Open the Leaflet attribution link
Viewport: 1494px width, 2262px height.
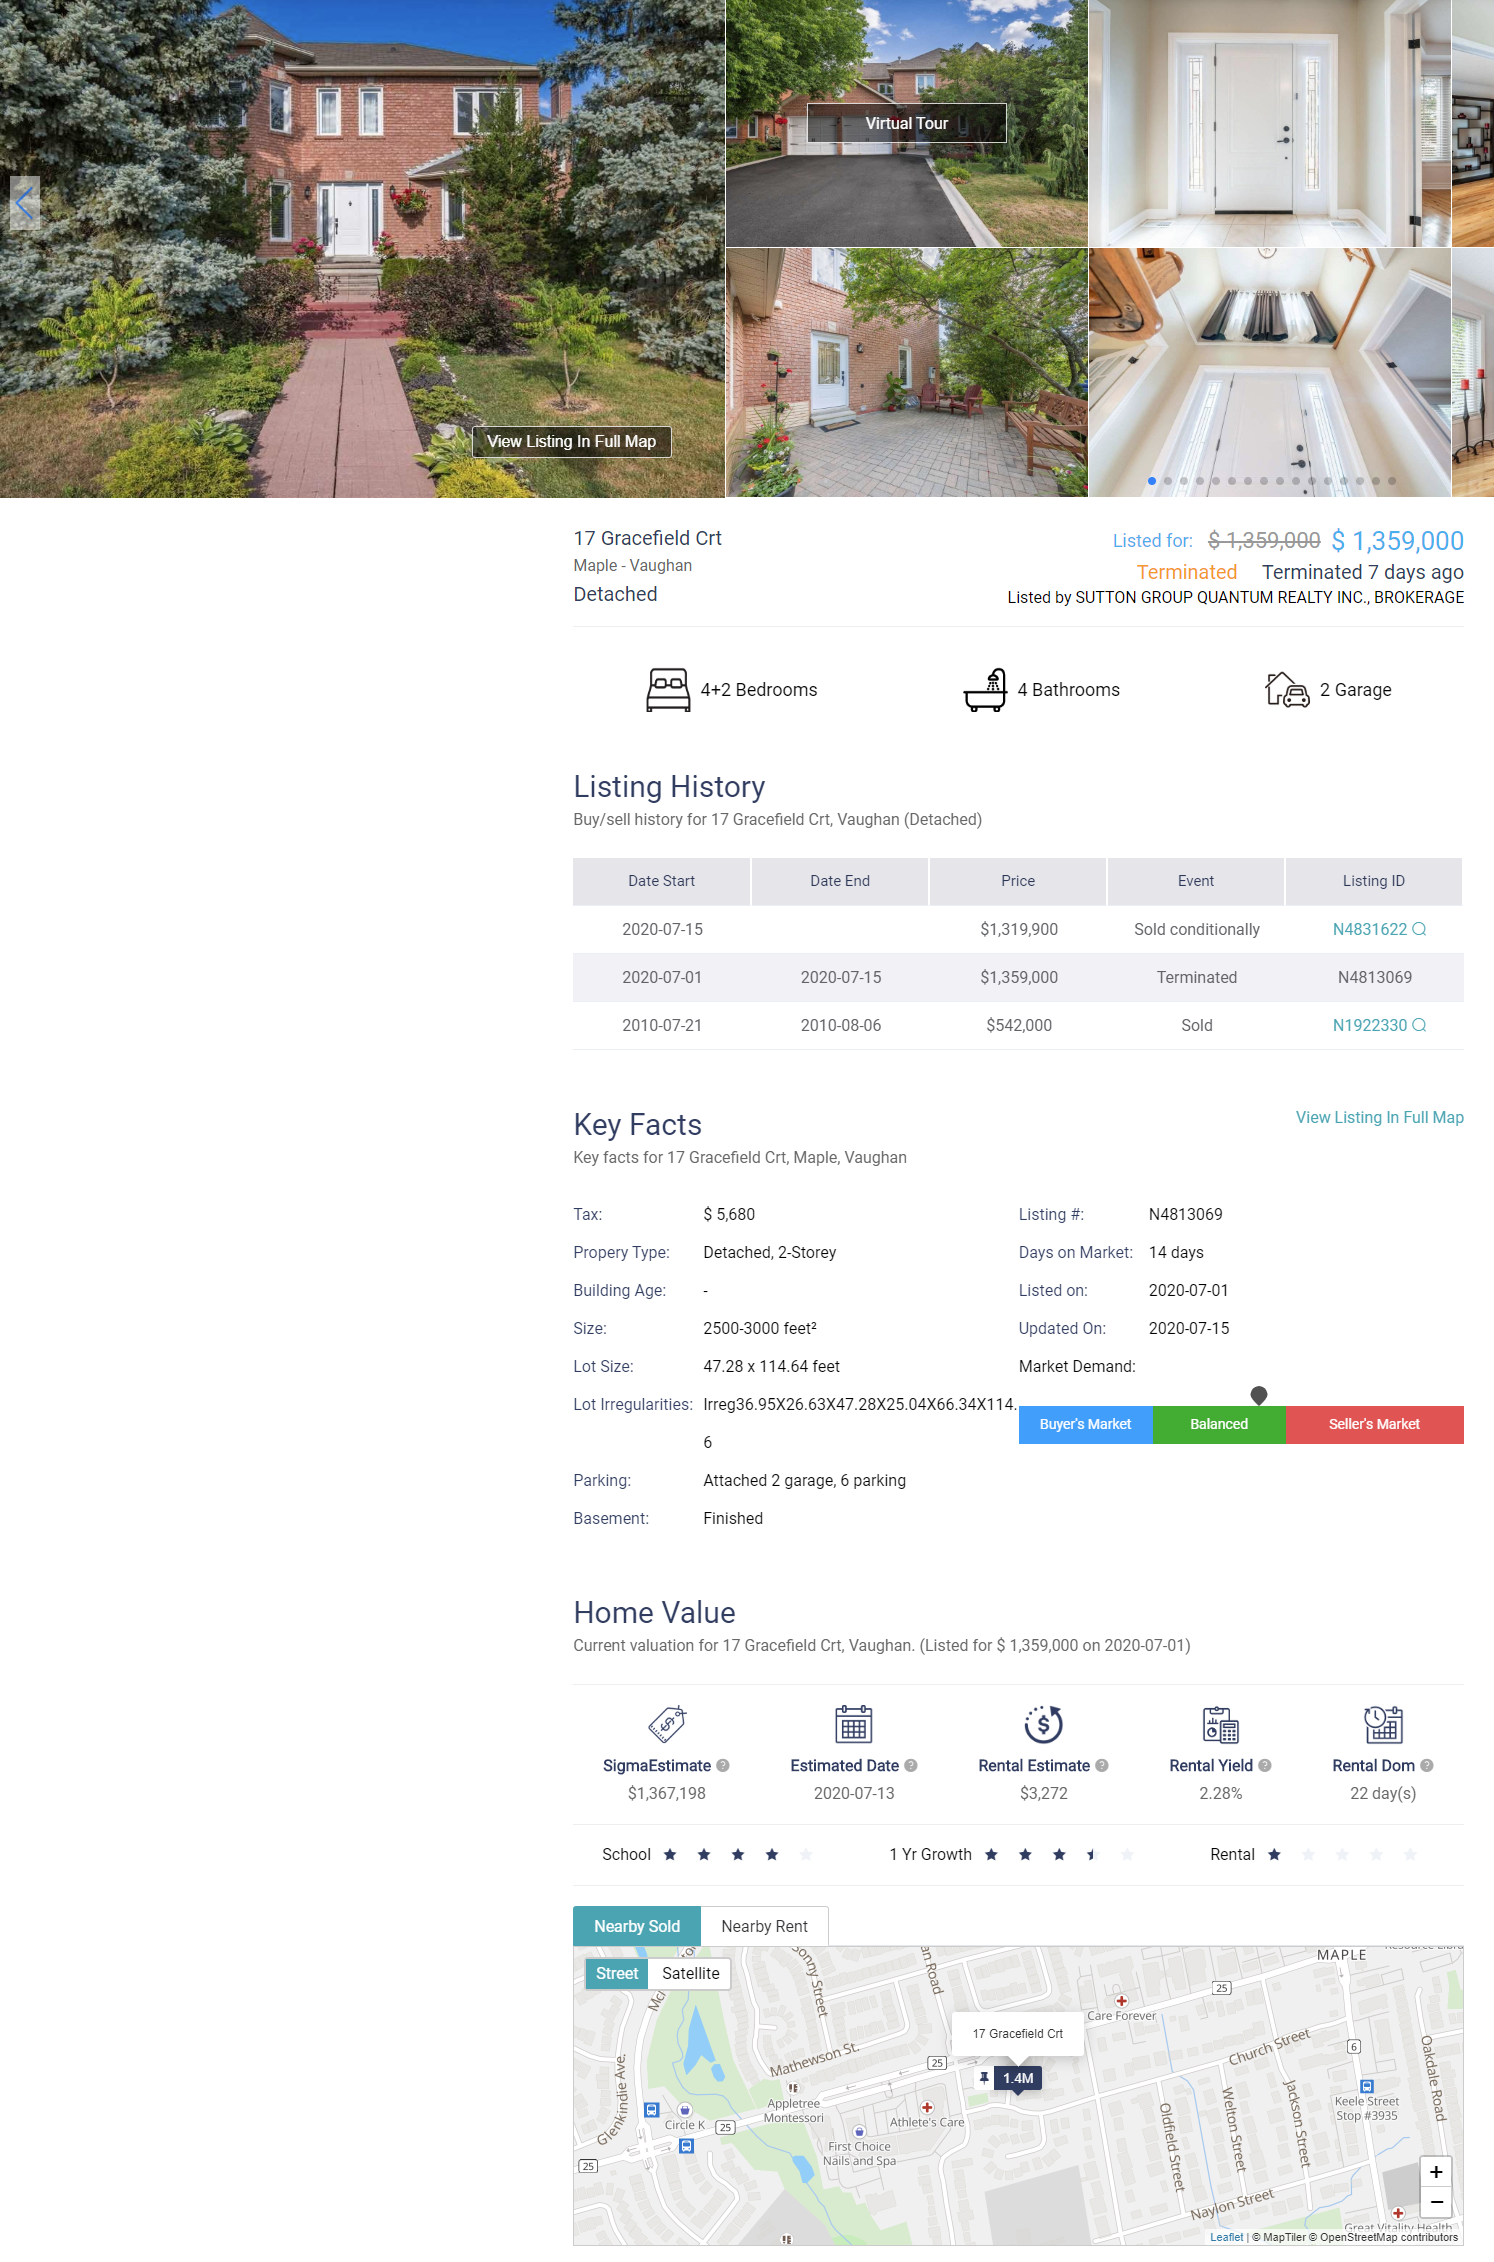tap(1226, 2237)
